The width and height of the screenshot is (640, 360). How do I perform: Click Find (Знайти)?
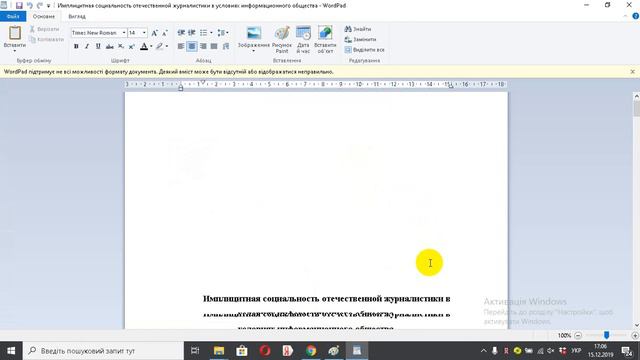click(x=358, y=29)
